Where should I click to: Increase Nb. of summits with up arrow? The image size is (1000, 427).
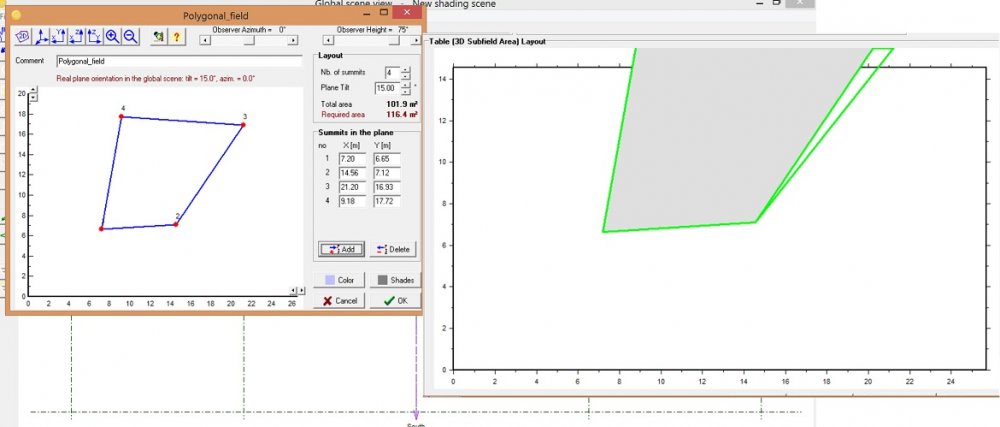406,69
